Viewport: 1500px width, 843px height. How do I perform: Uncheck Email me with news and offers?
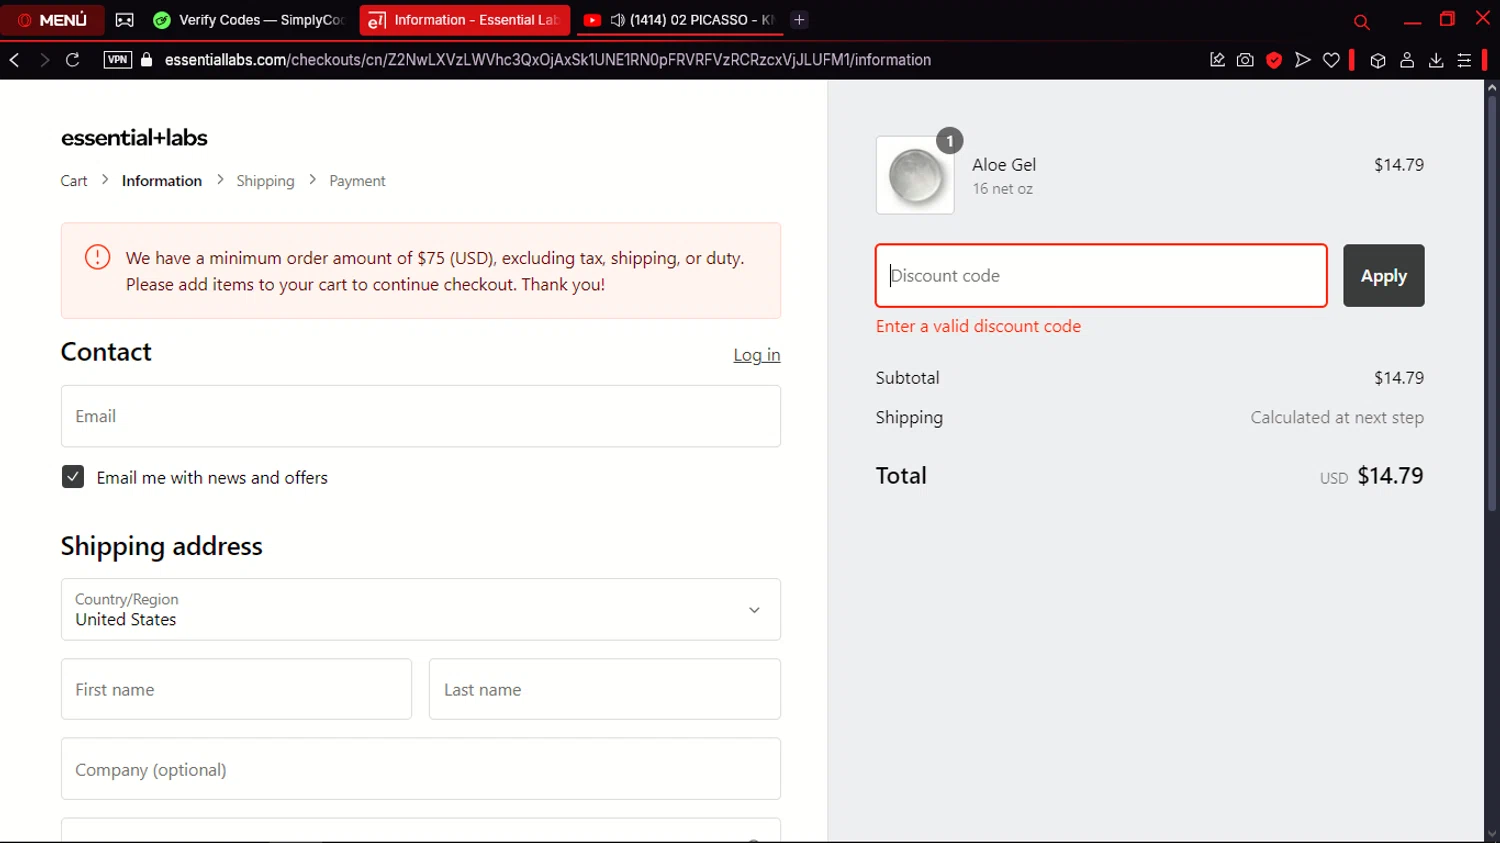tap(73, 477)
